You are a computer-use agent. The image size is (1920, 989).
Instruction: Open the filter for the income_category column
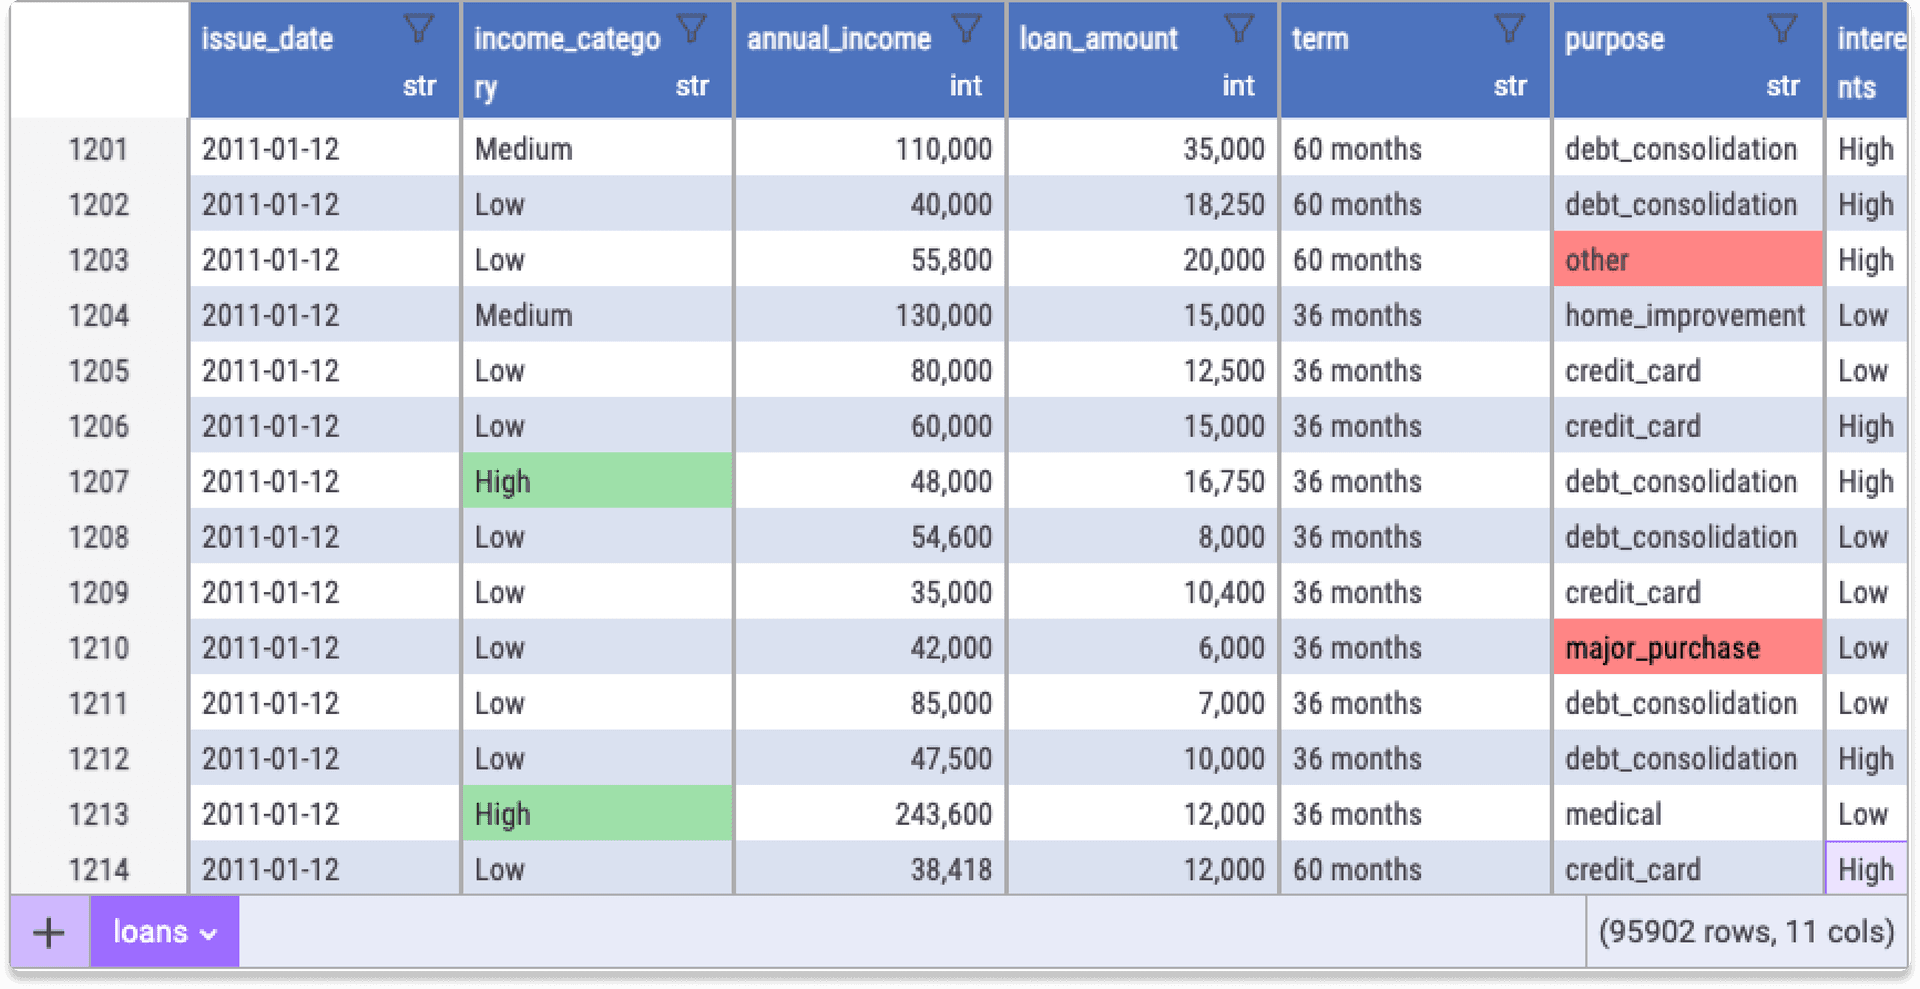[x=691, y=28]
